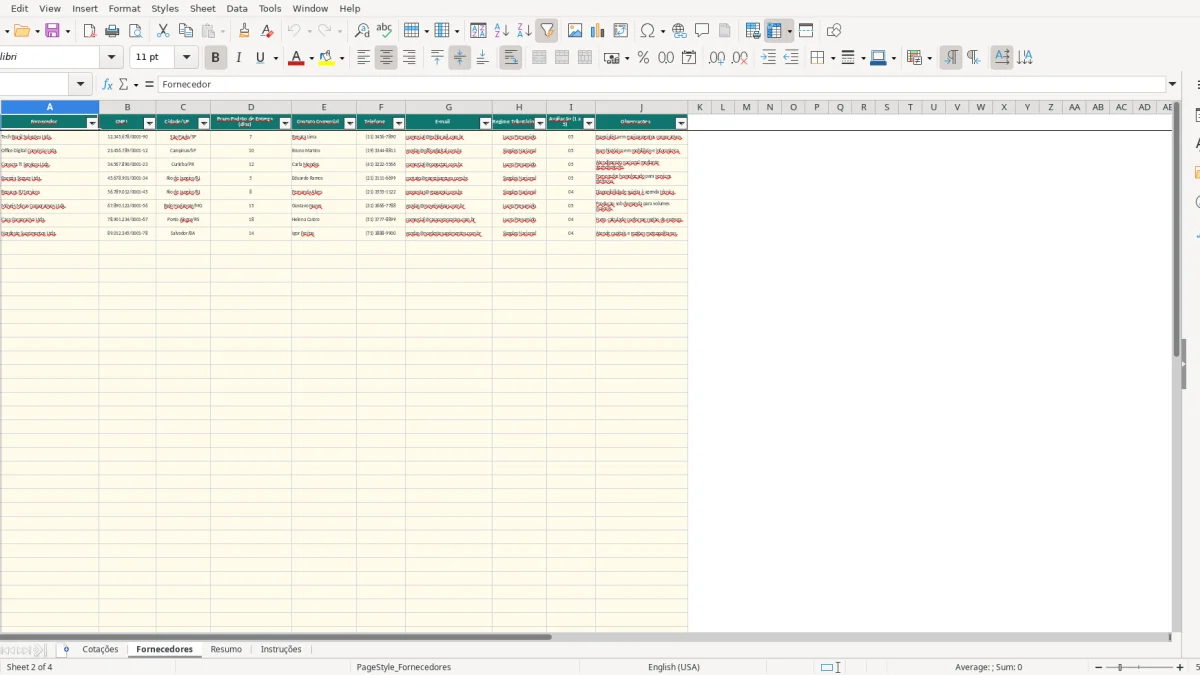Open Function Wizard fx
The image size is (1200, 675).
click(107, 85)
